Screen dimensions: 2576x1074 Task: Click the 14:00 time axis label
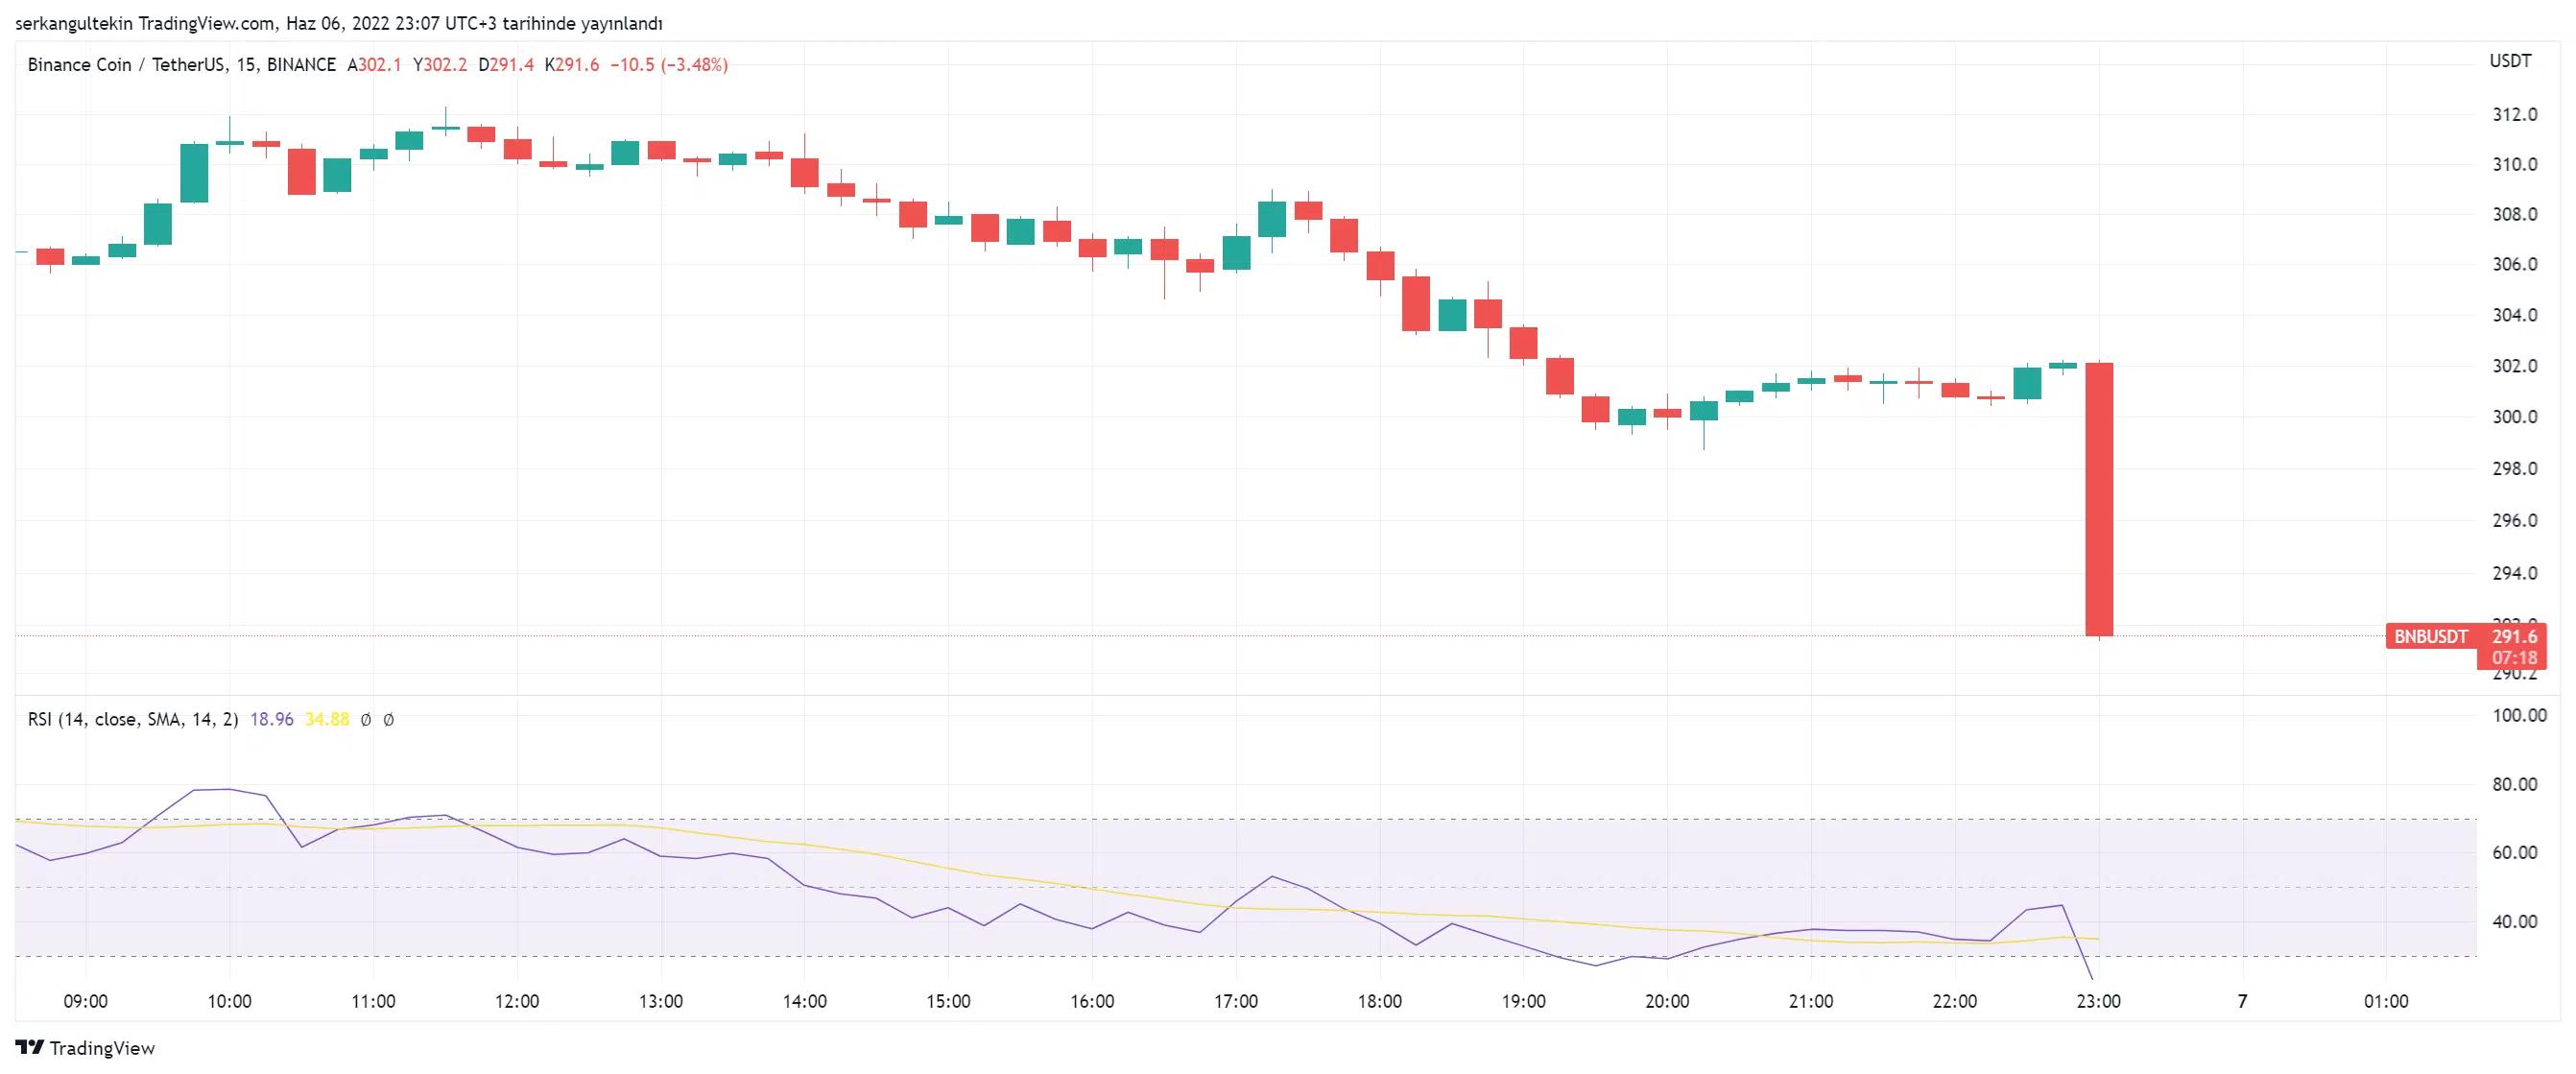point(804,1002)
